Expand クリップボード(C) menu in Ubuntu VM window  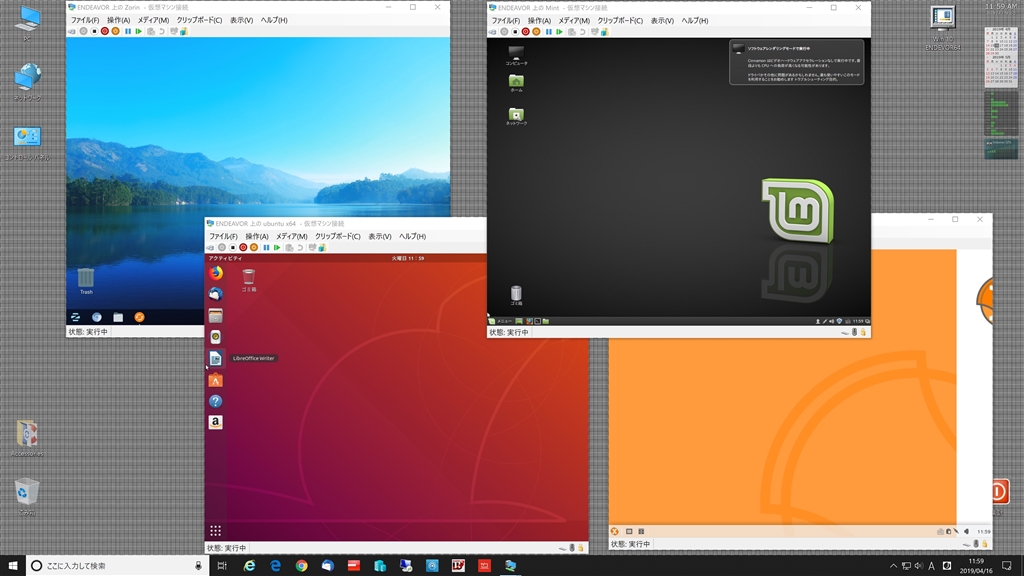(x=338, y=236)
